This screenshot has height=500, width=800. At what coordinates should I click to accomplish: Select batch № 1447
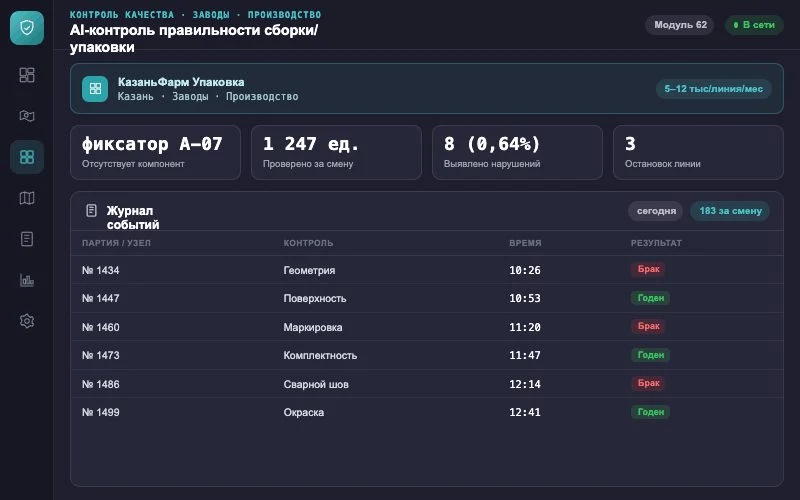coord(101,298)
